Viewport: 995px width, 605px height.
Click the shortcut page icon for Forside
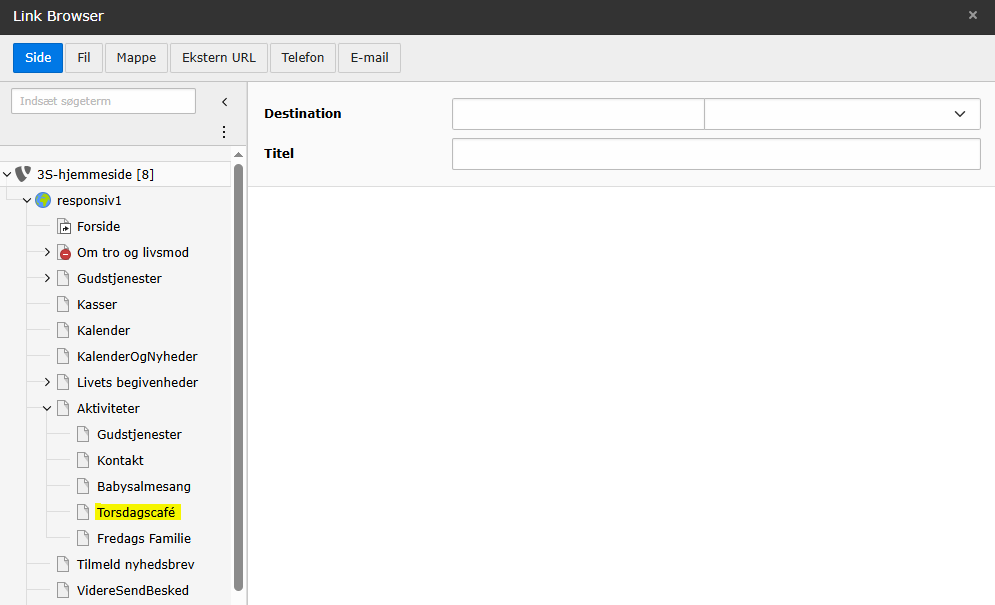(64, 227)
